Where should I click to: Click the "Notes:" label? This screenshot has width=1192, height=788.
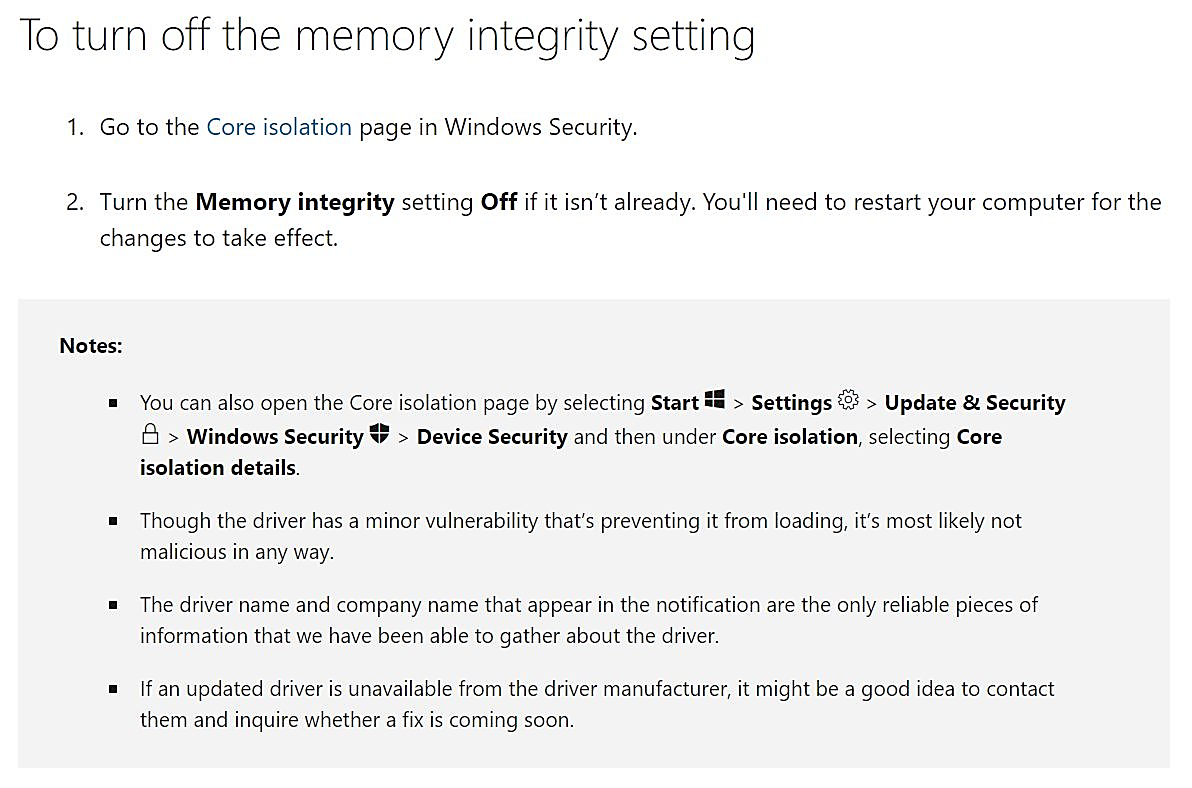91,346
